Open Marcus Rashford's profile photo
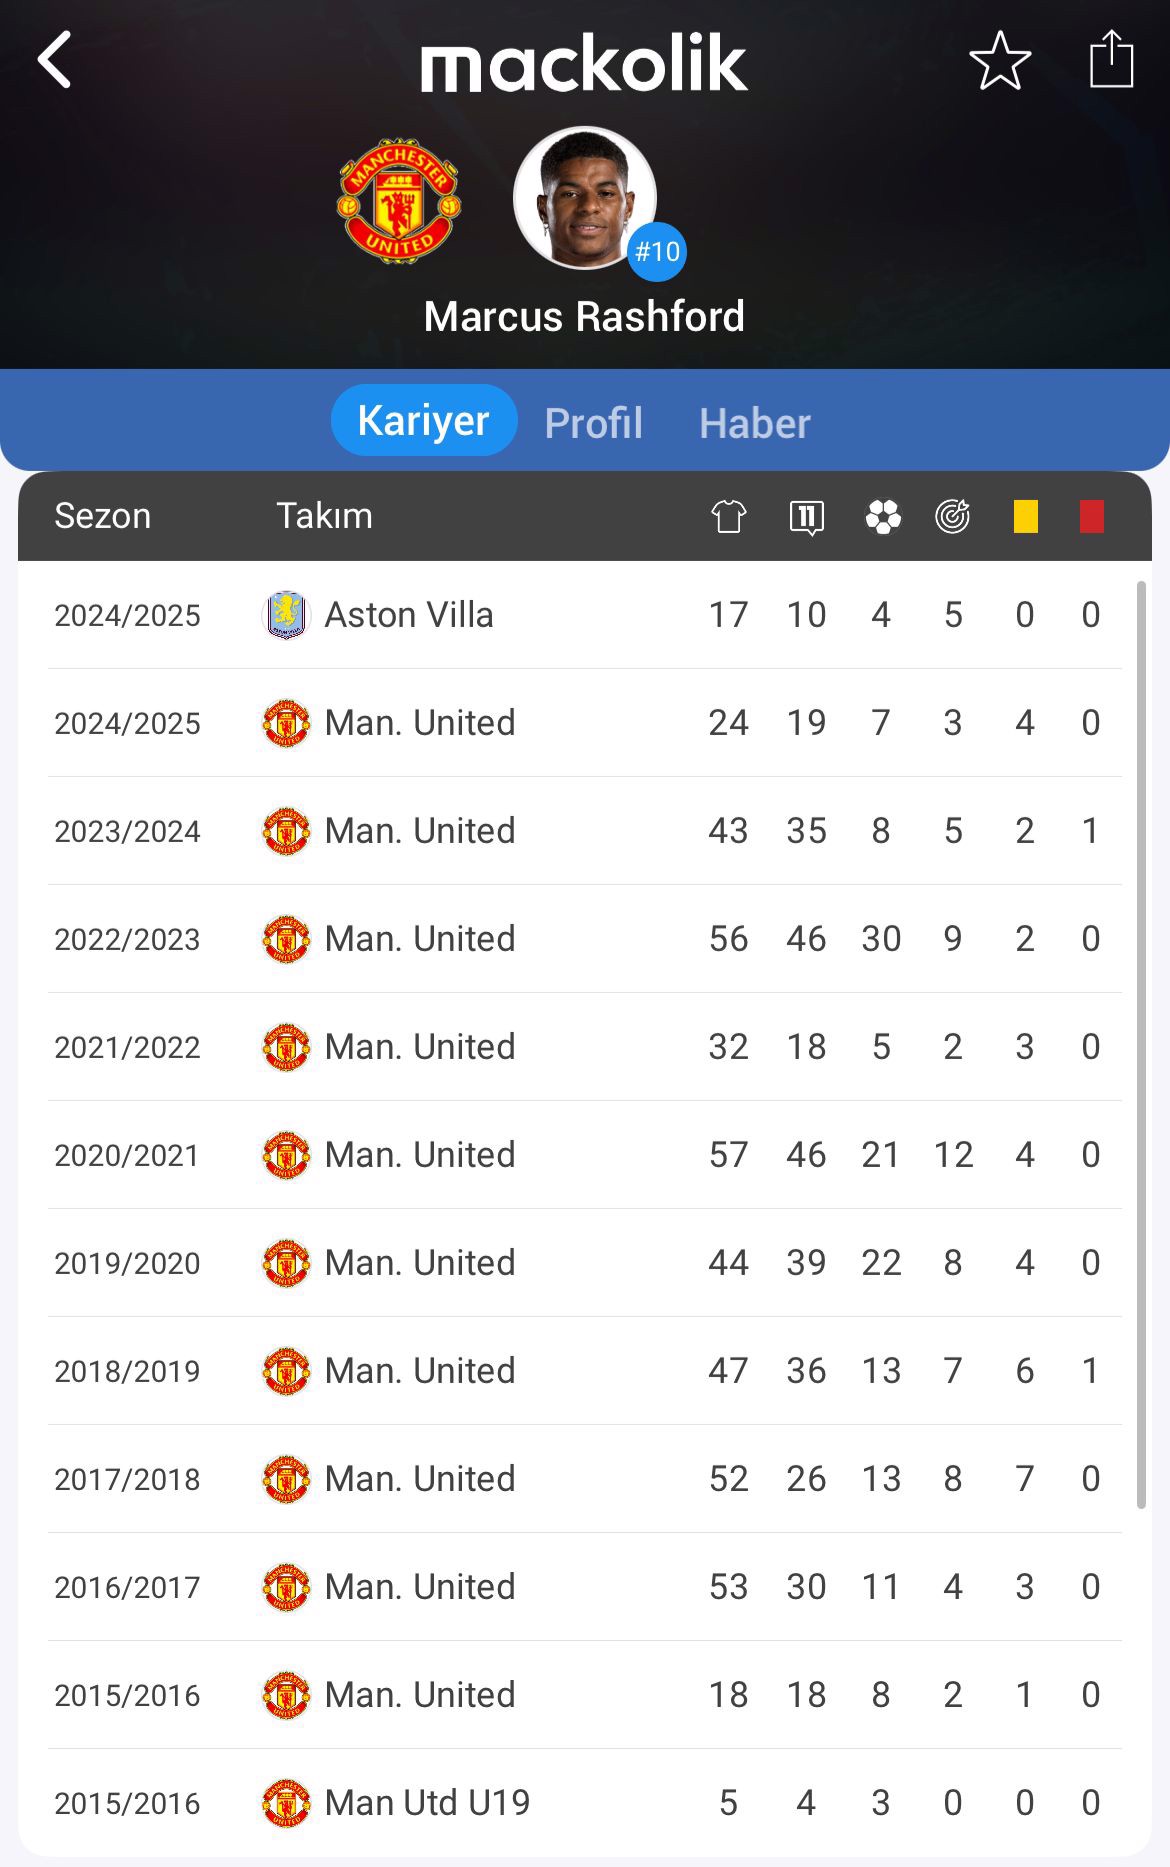1170x1867 pixels. [584, 198]
